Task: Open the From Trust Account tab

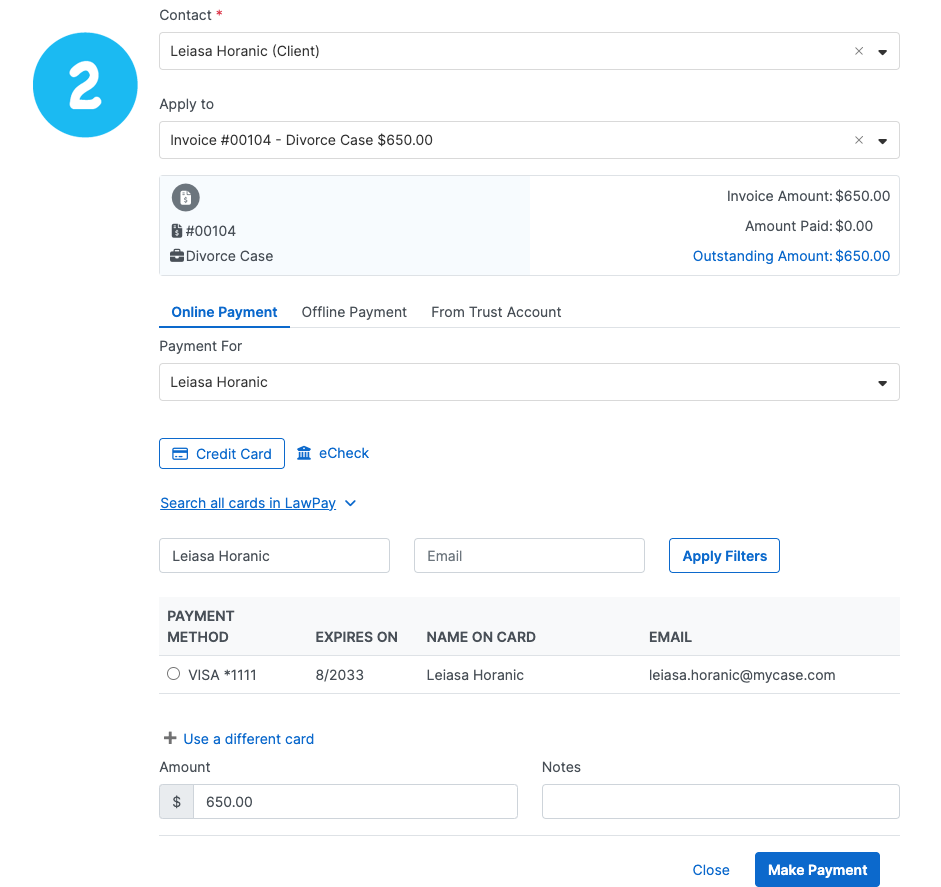Action: pyautogui.click(x=496, y=312)
